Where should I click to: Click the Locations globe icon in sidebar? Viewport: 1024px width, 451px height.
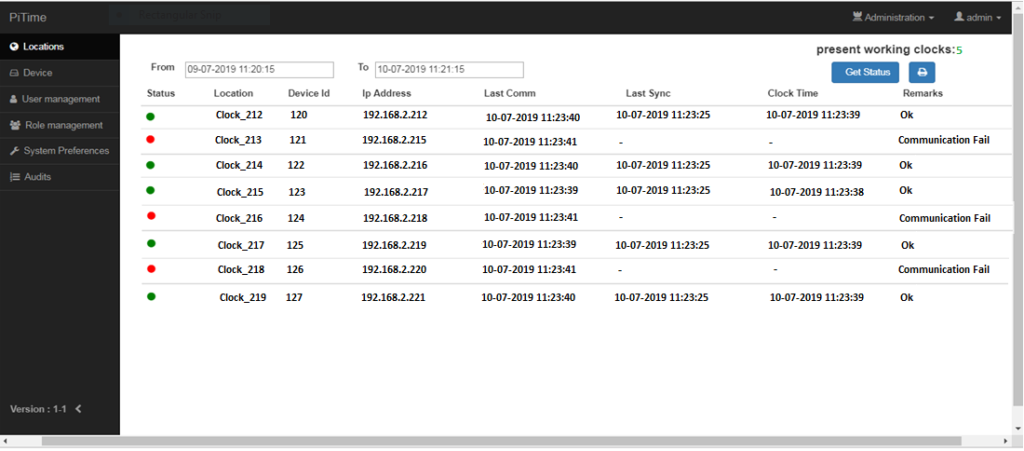(x=14, y=47)
